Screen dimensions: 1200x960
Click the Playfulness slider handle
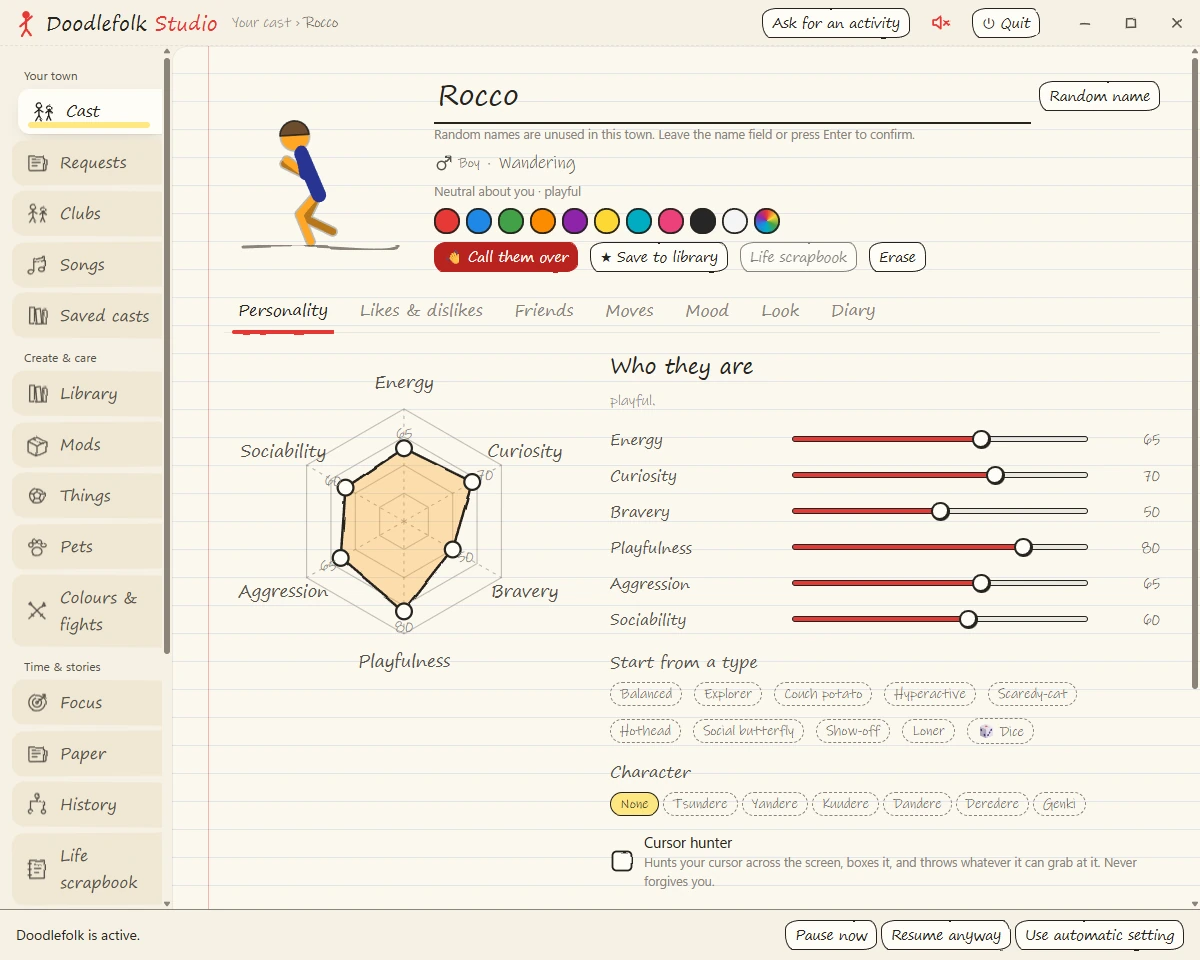1023,547
